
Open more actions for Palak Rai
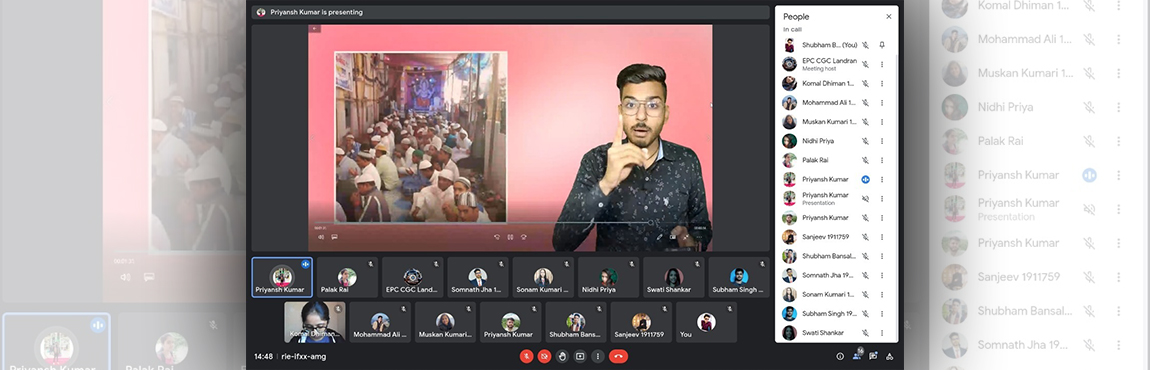click(882, 160)
